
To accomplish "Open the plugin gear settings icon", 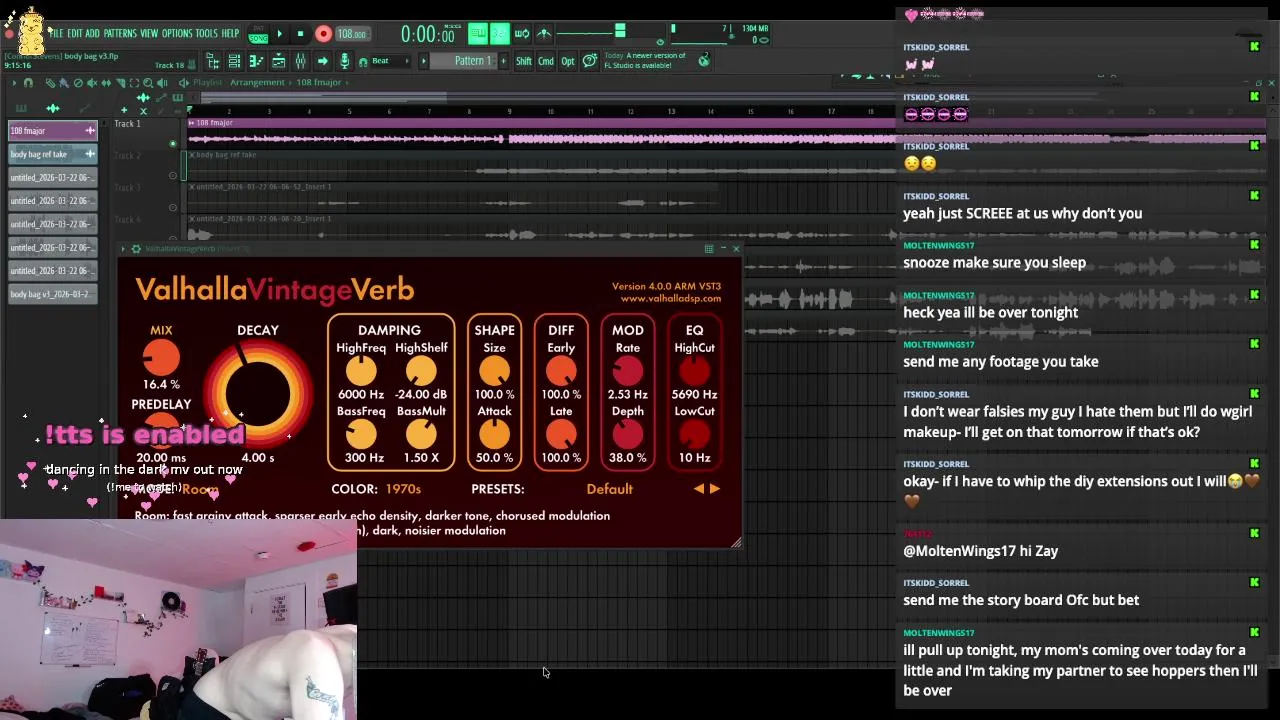I will (x=136, y=249).
